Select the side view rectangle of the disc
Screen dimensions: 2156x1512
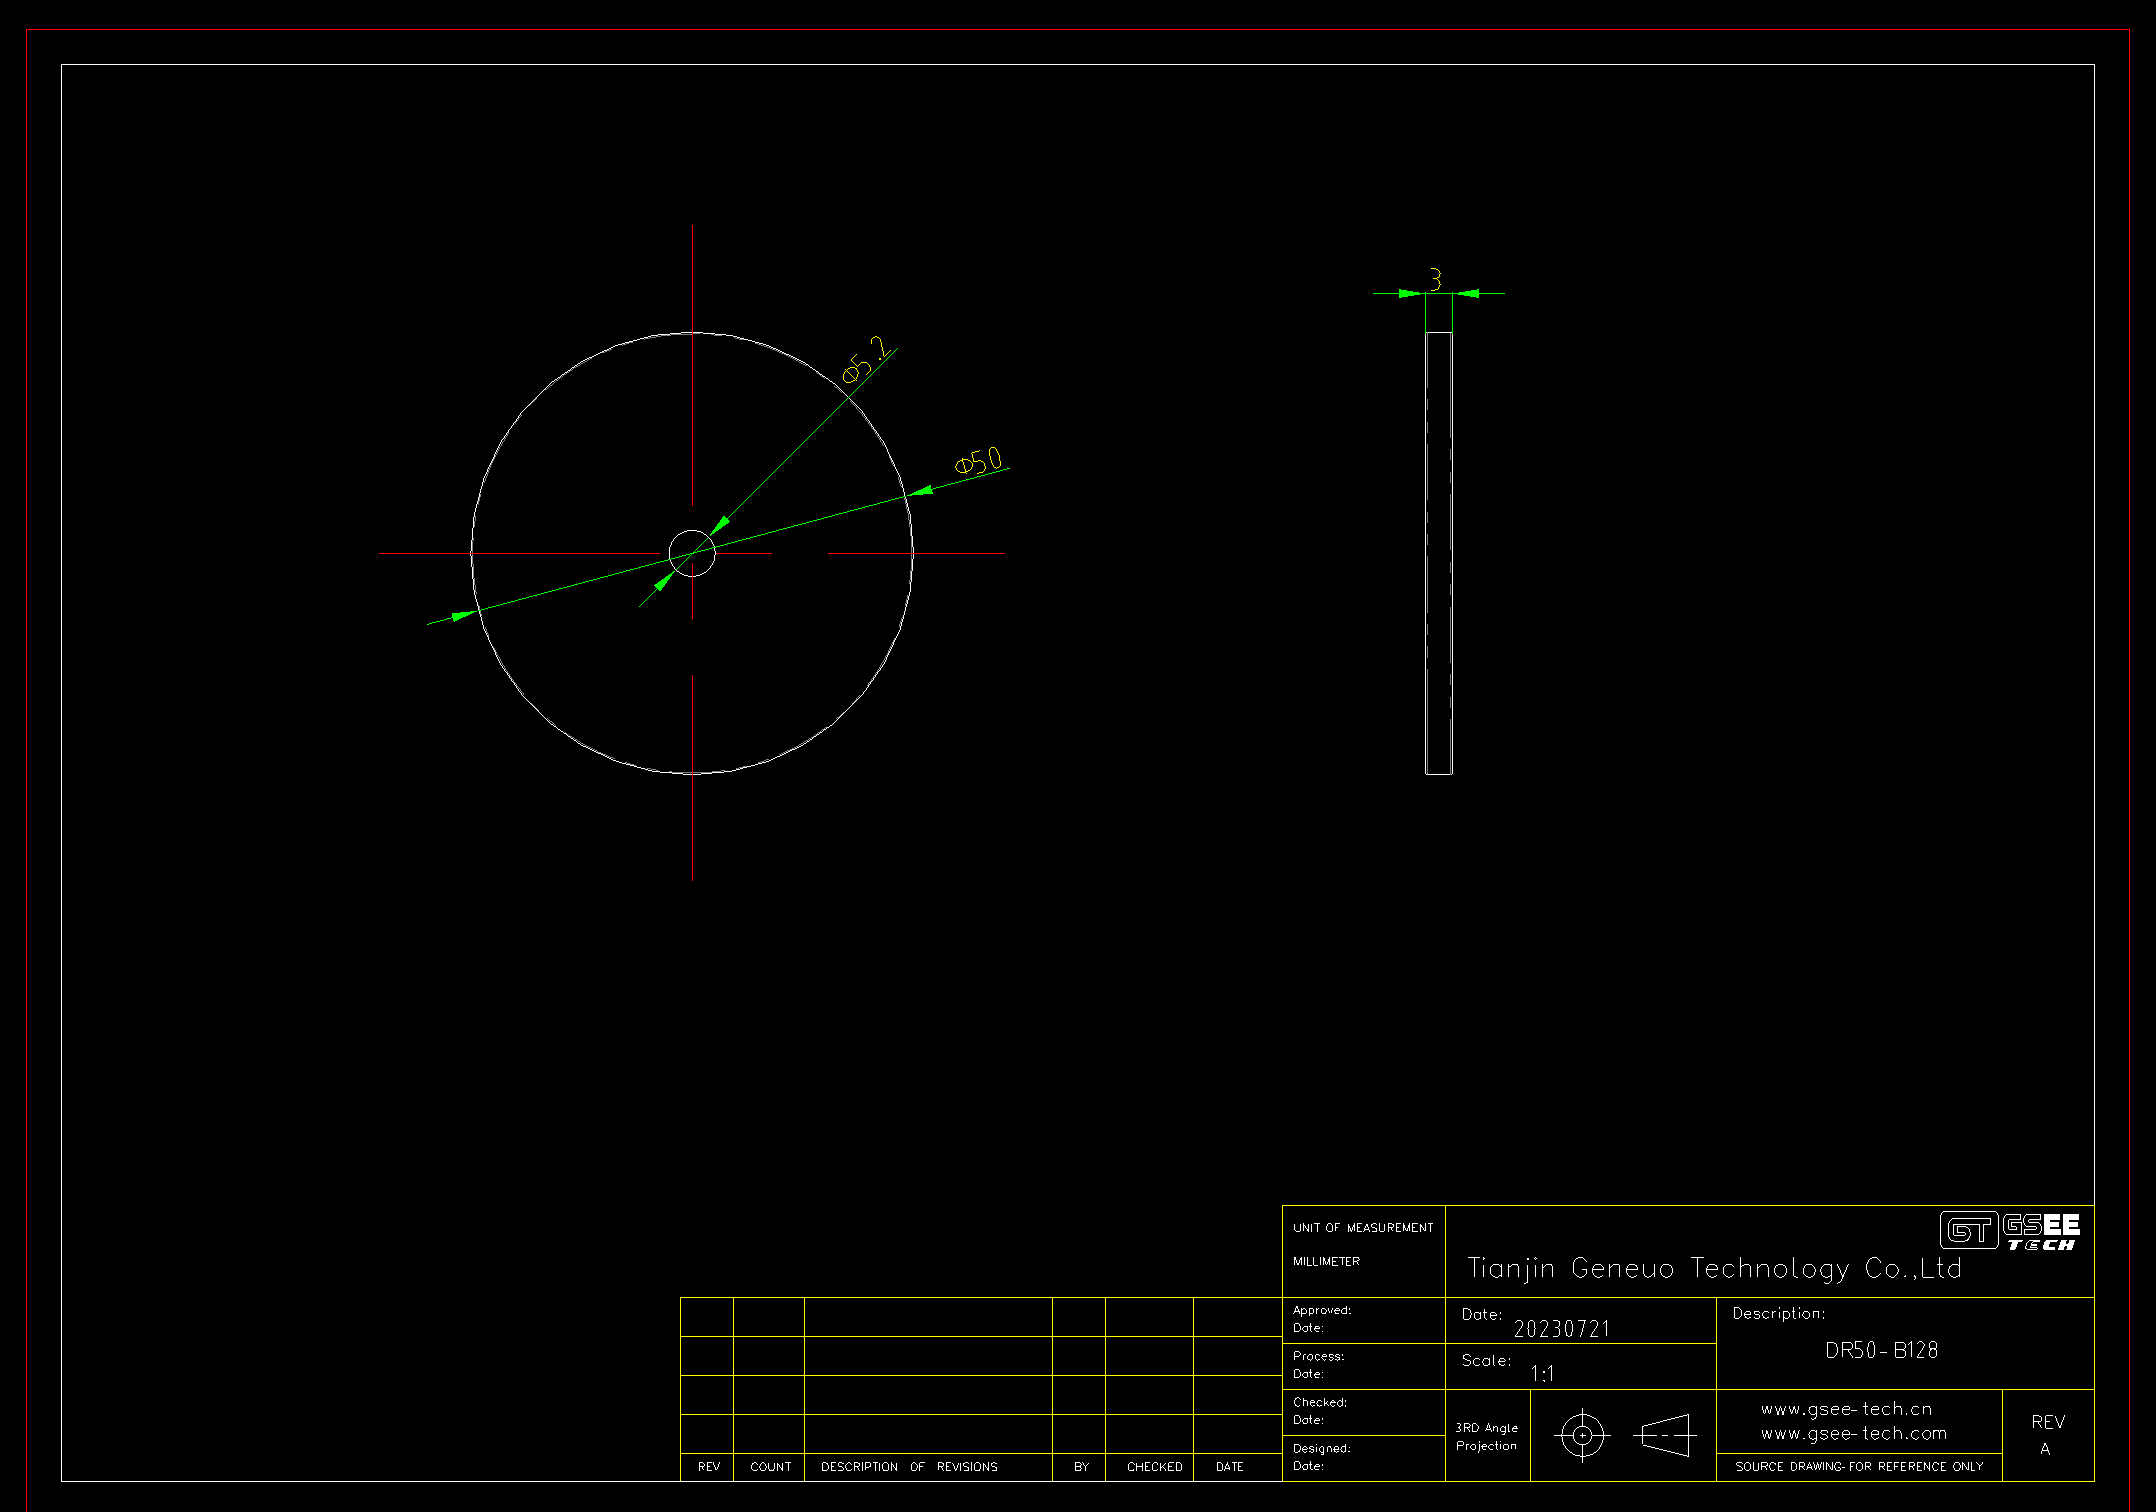coord(1438,552)
